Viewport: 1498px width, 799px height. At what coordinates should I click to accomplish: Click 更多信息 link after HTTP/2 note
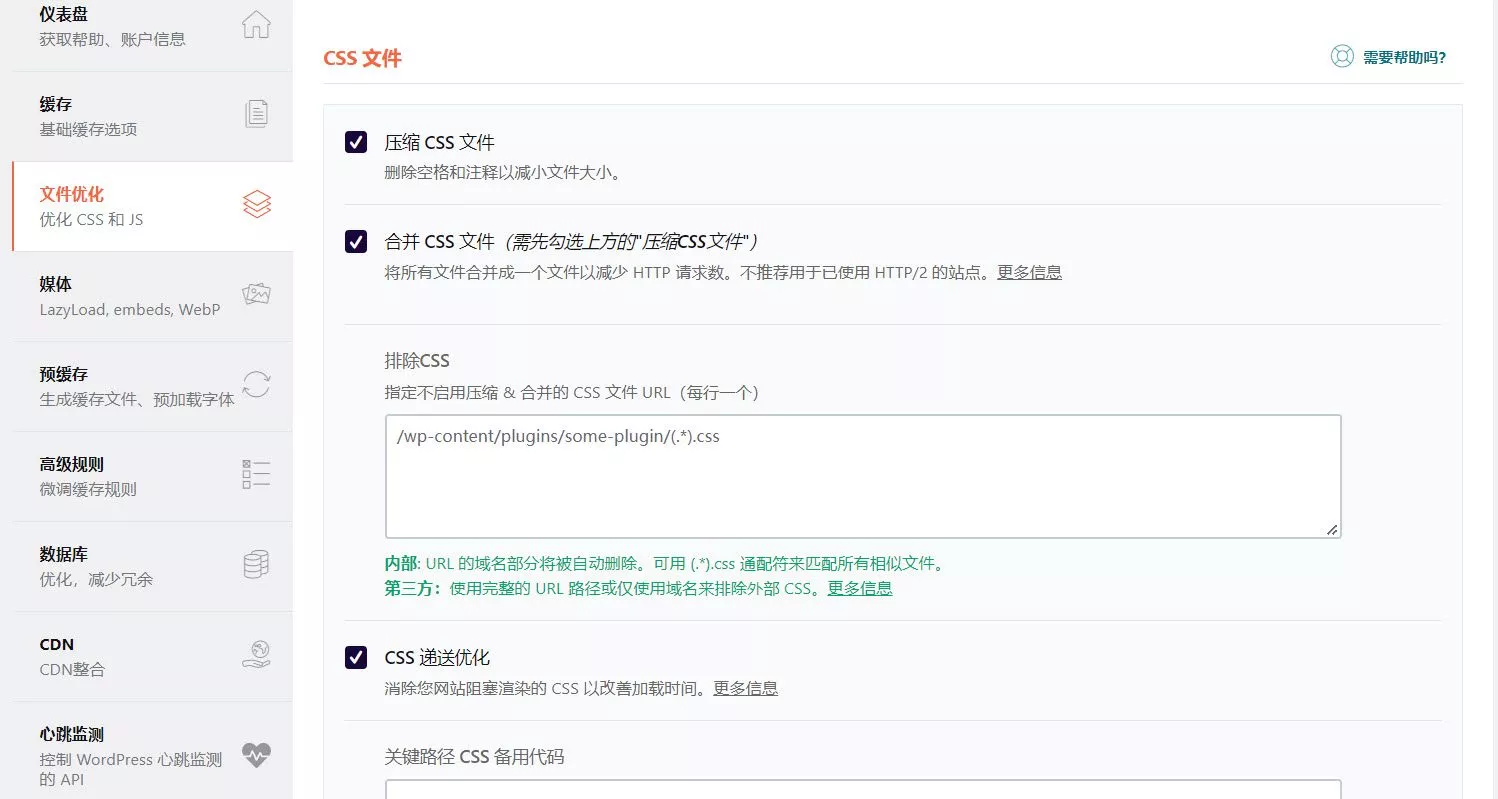pos(1029,272)
